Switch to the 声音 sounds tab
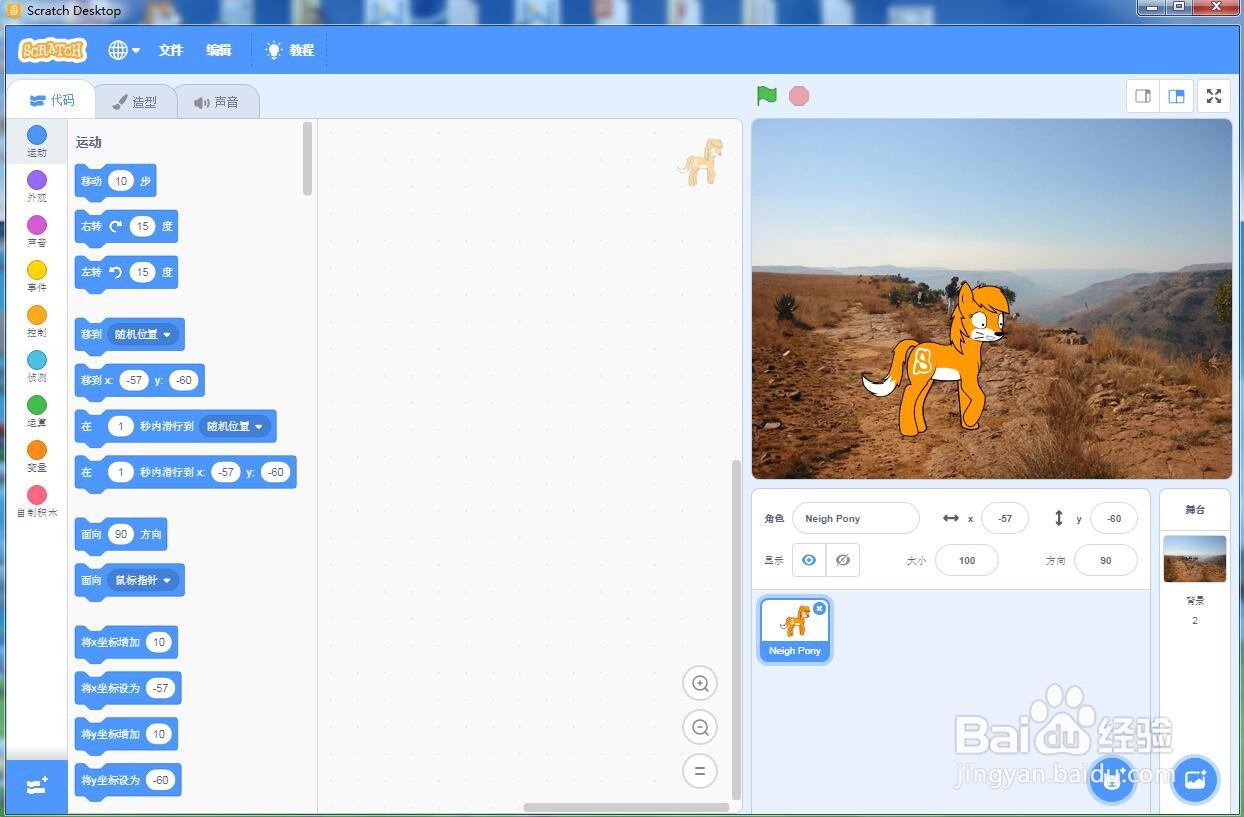 click(217, 102)
